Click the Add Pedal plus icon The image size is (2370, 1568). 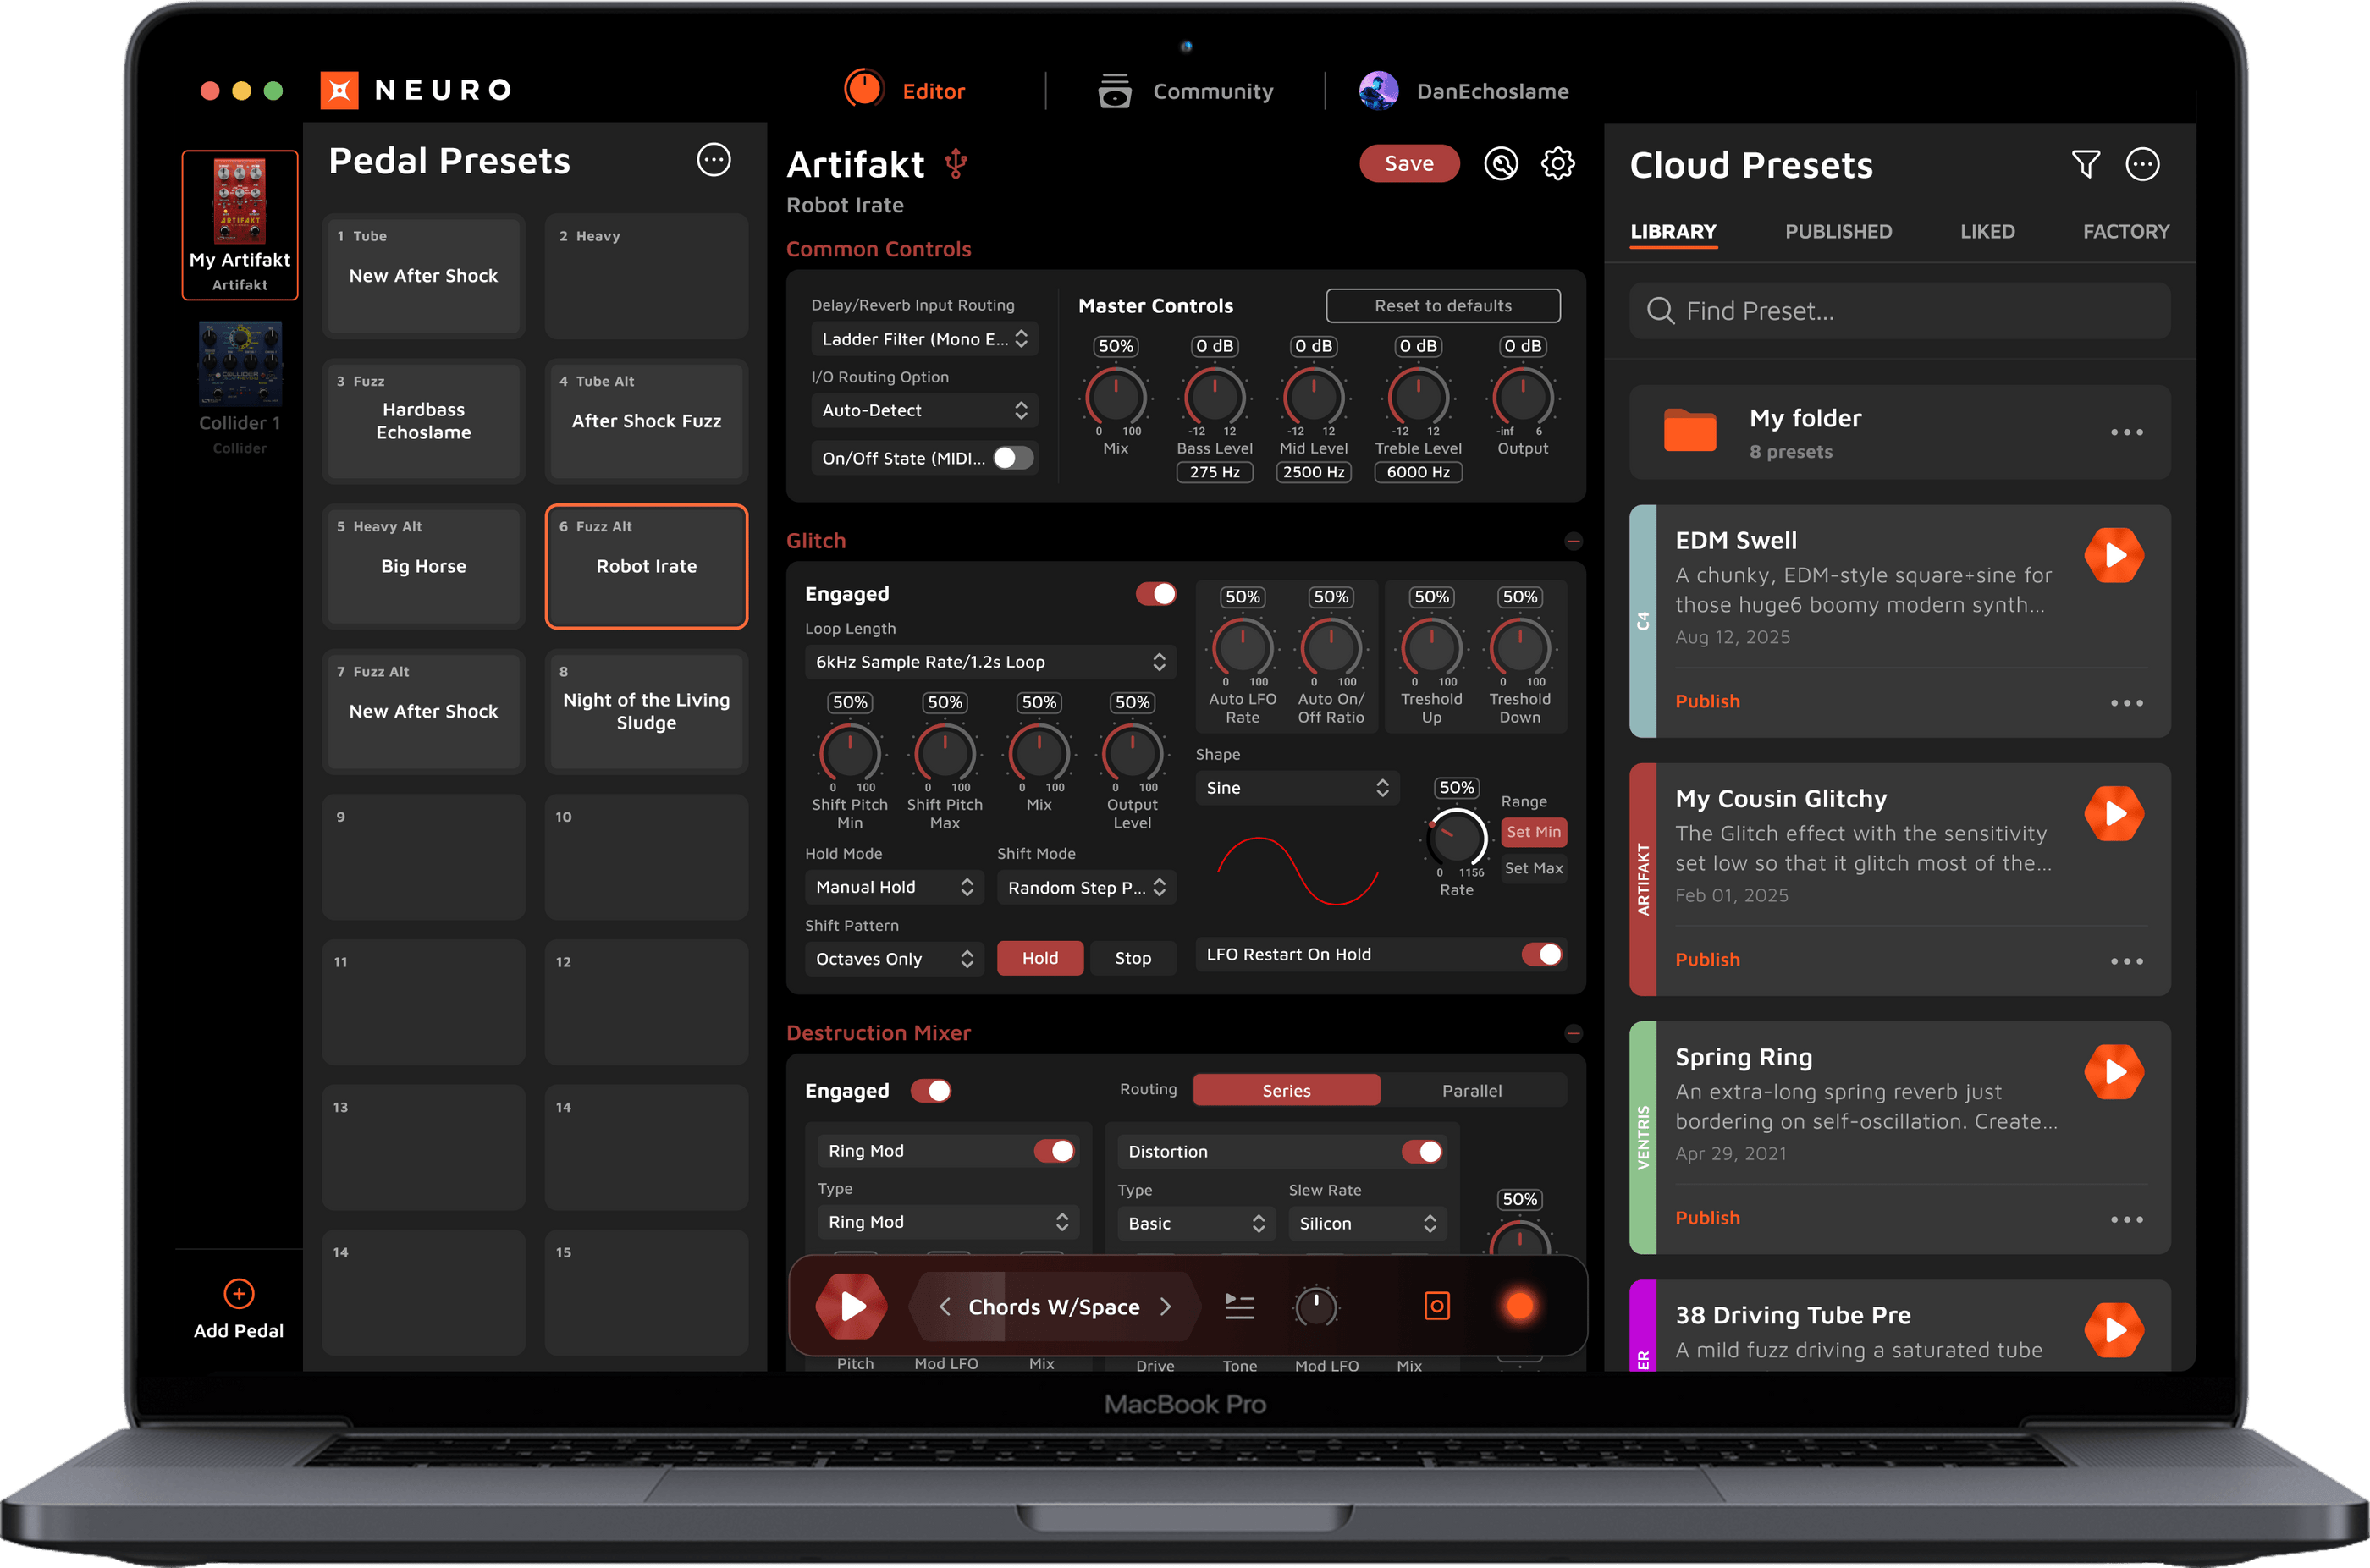(238, 1293)
